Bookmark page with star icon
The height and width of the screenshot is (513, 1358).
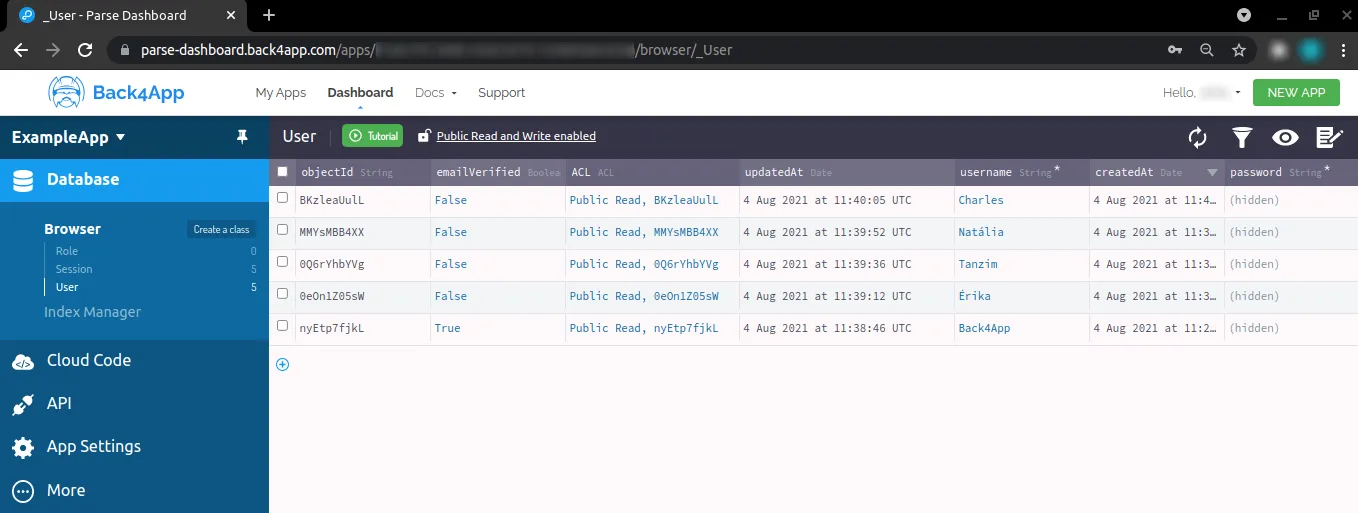[1239, 49]
